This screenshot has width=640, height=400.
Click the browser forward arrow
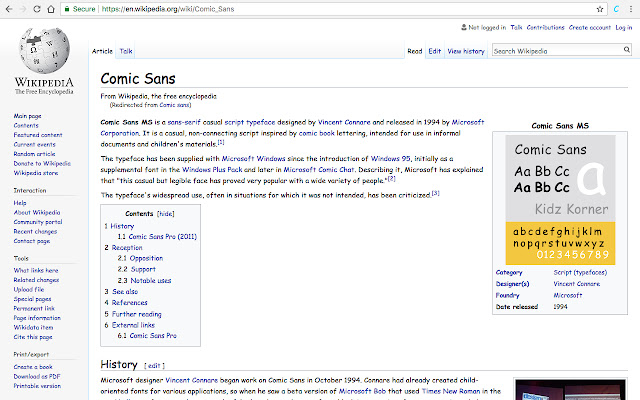click(x=23, y=9)
